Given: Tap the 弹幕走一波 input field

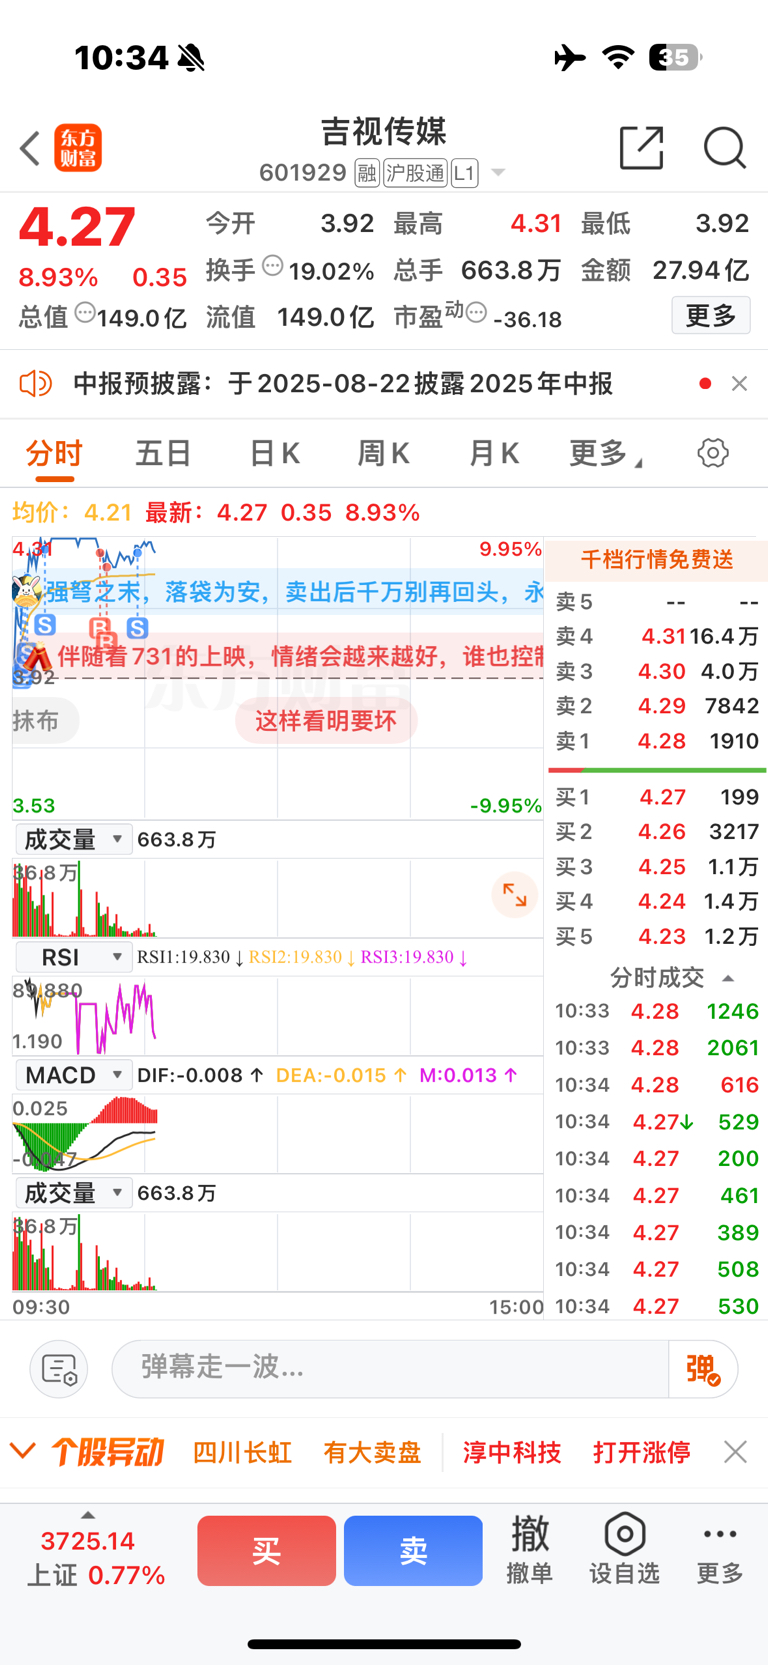Looking at the screenshot, I should coord(390,1369).
